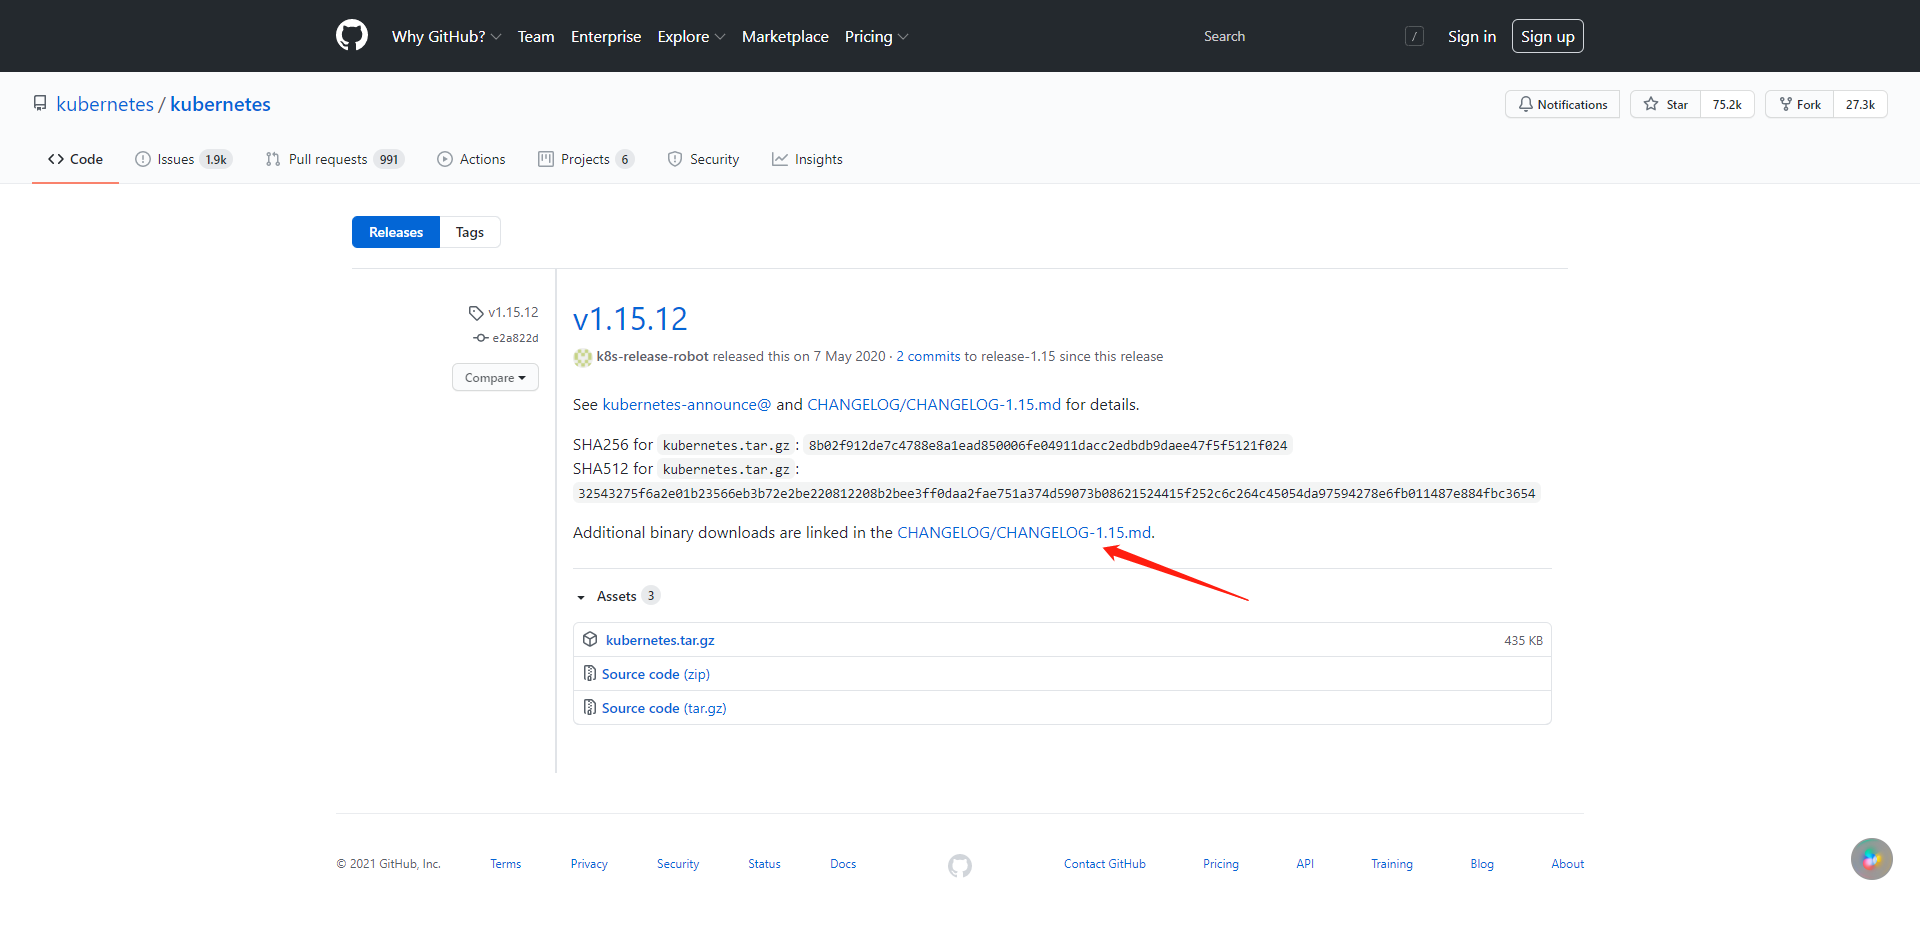Click the package icon beside kubernetes.tar.gz
Screen dimensions: 1920x937
coord(590,639)
